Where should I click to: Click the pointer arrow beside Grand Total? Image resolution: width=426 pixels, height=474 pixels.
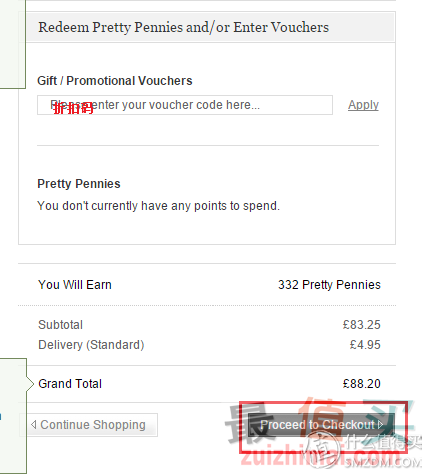point(30,384)
